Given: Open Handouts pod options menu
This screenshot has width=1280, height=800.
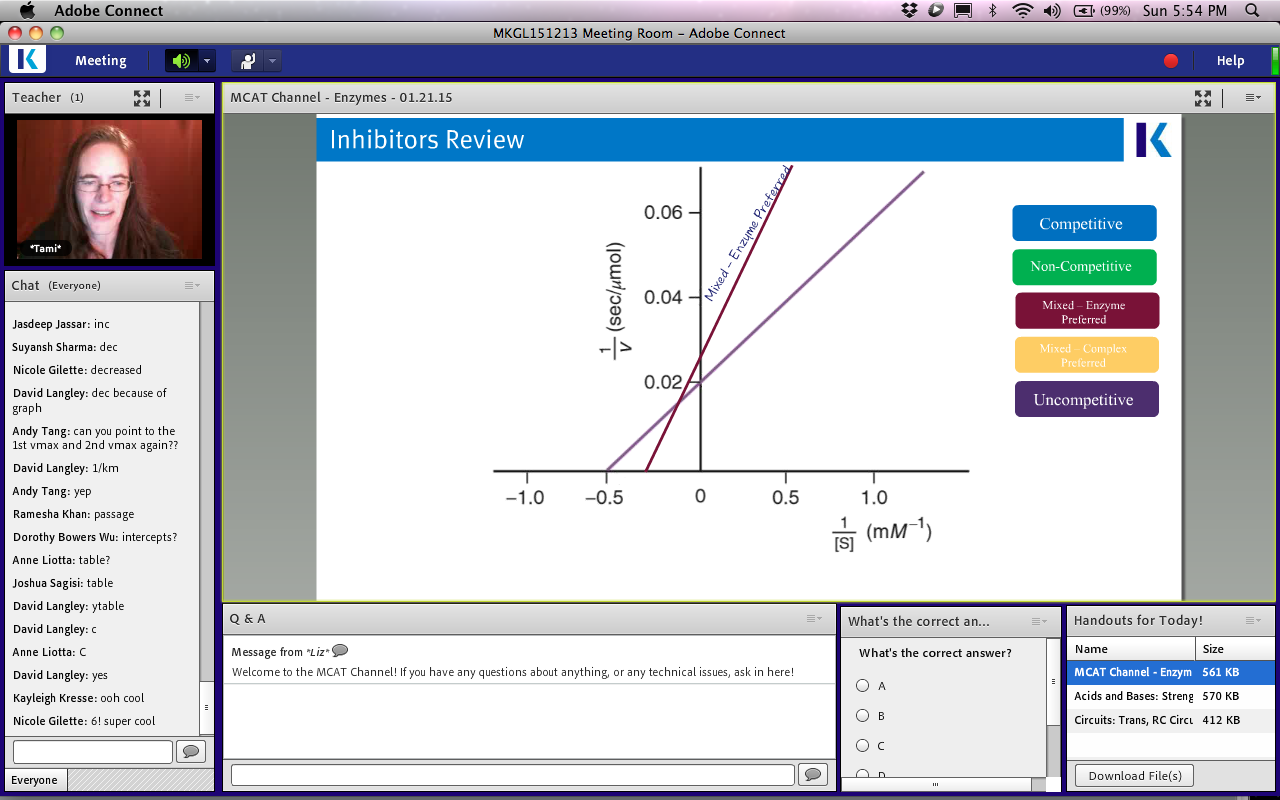Looking at the screenshot, I should tap(1255, 620).
